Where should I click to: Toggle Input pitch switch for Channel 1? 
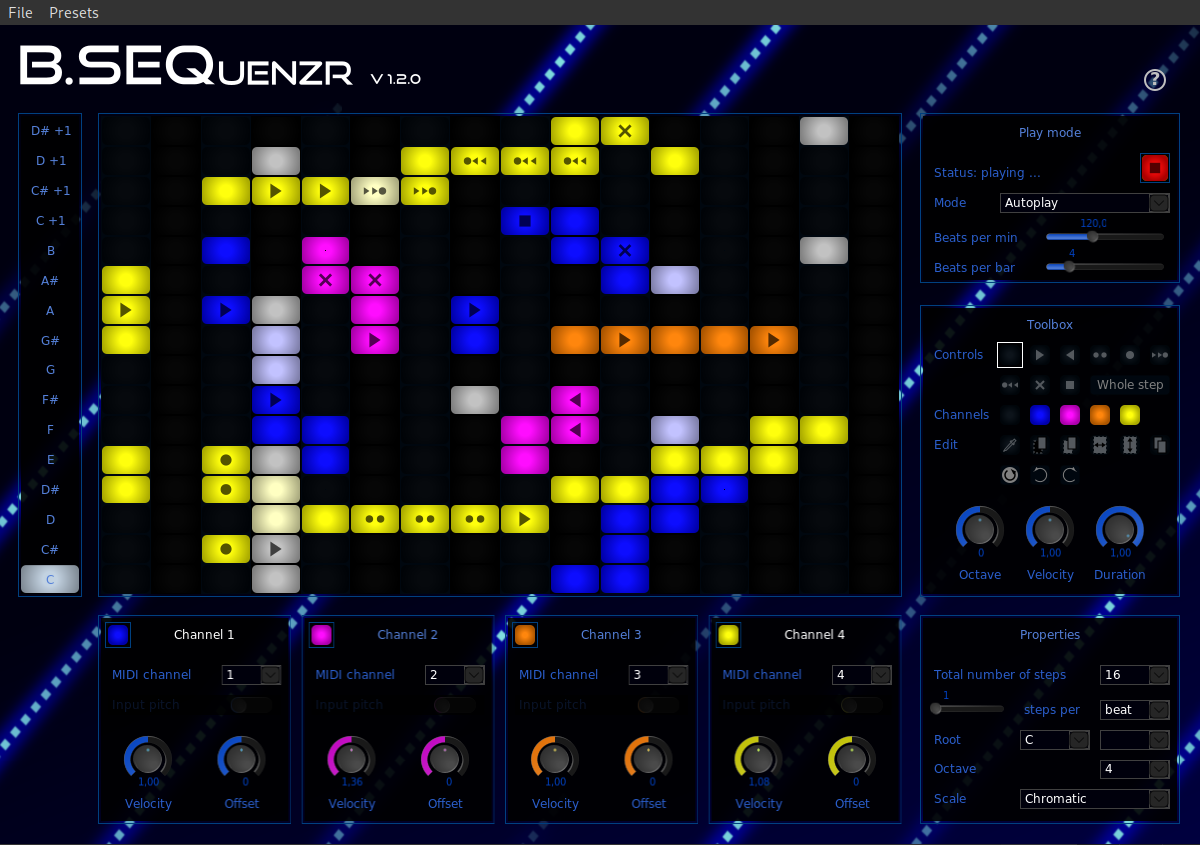click(x=251, y=705)
